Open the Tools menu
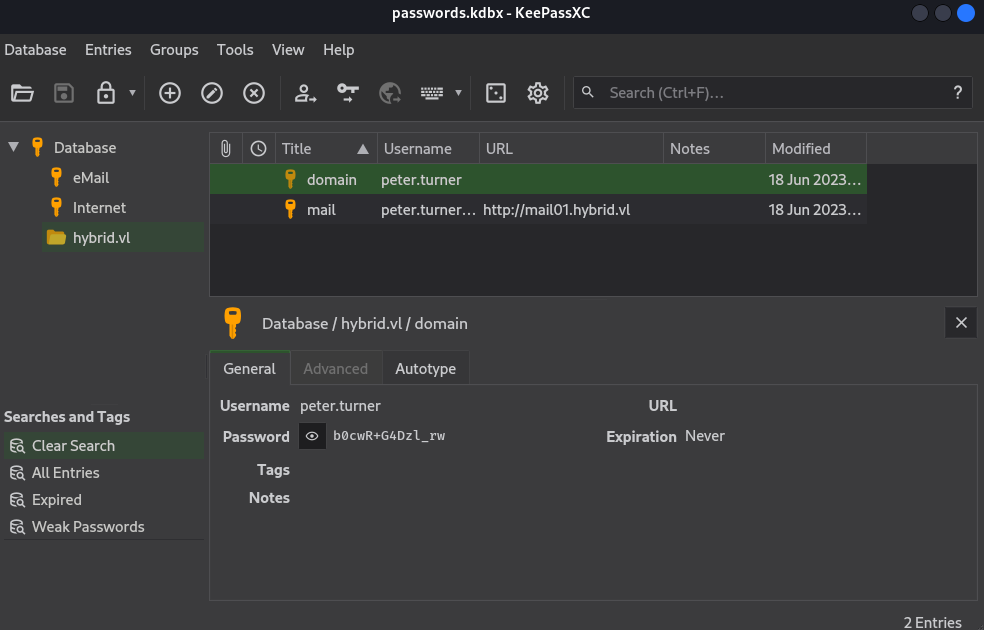Screen dimensions: 984x630 click(235, 50)
